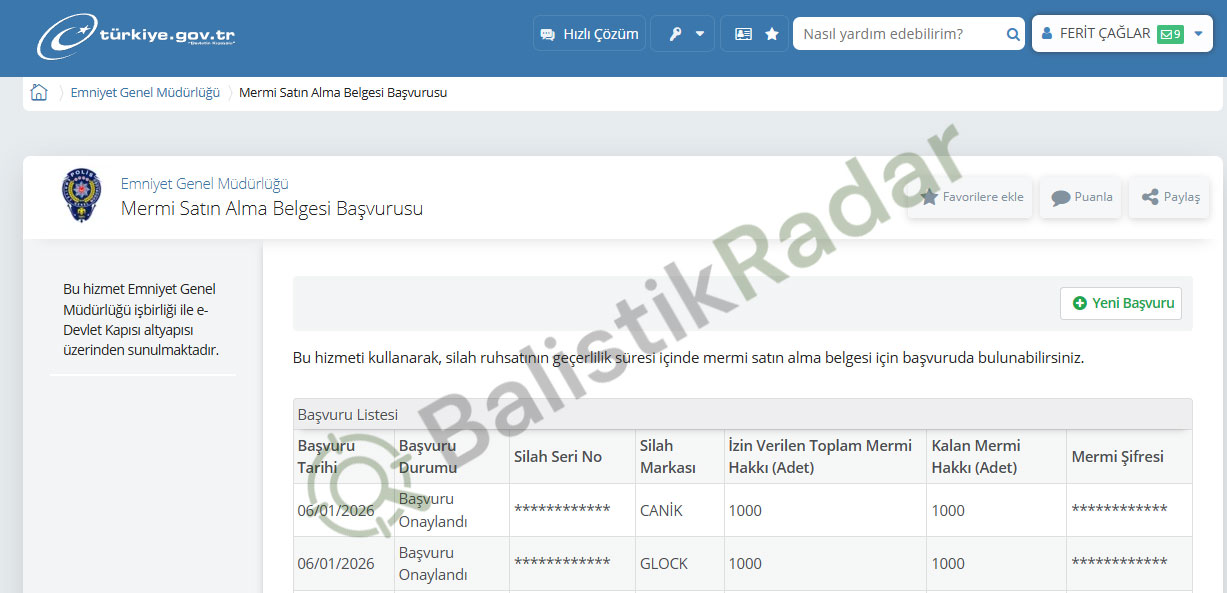Click the Başvuru Listesi table title
The height and width of the screenshot is (593, 1227).
click(348, 414)
